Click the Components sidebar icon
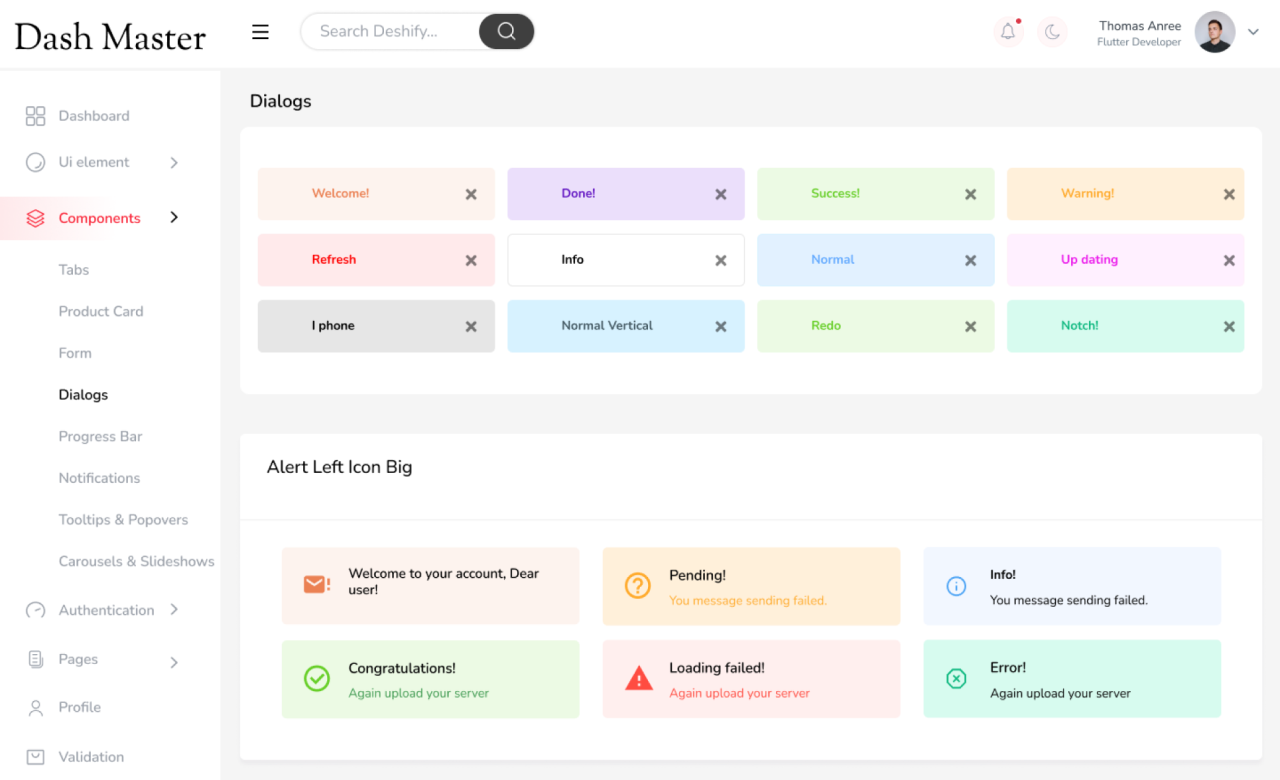This screenshot has height=780, width=1280. coord(35,217)
